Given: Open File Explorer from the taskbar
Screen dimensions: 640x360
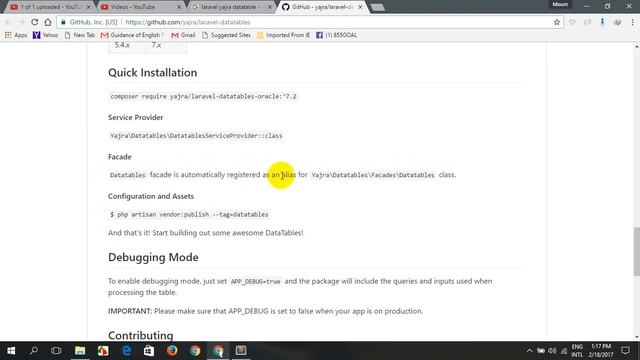Looking at the screenshot, I should pyautogui.click(x=80, y=351).
